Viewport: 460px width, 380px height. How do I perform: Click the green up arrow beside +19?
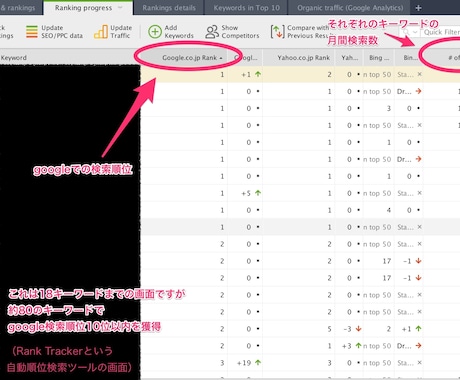[x=258, y=362]
